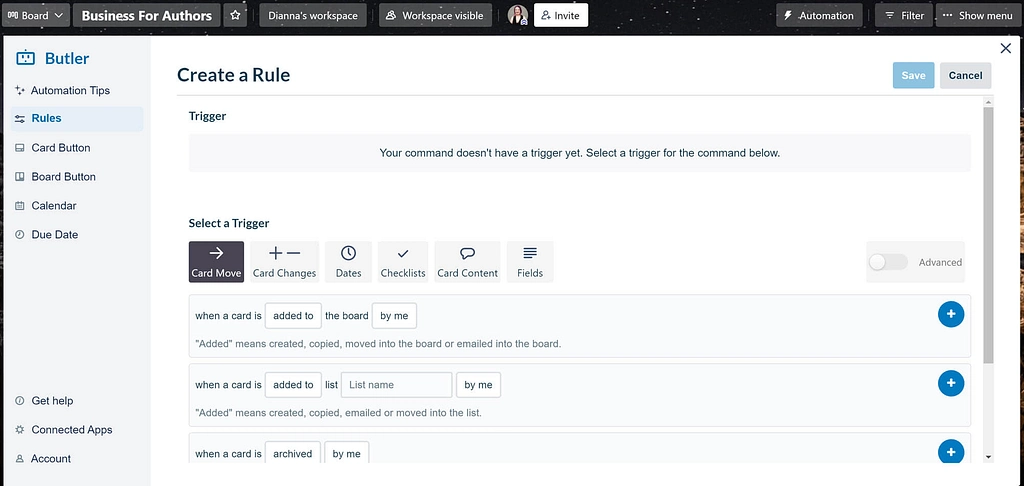Change Workspace visible setting
The width and height of the screenshot is (1024, 486).
(435, 16)
